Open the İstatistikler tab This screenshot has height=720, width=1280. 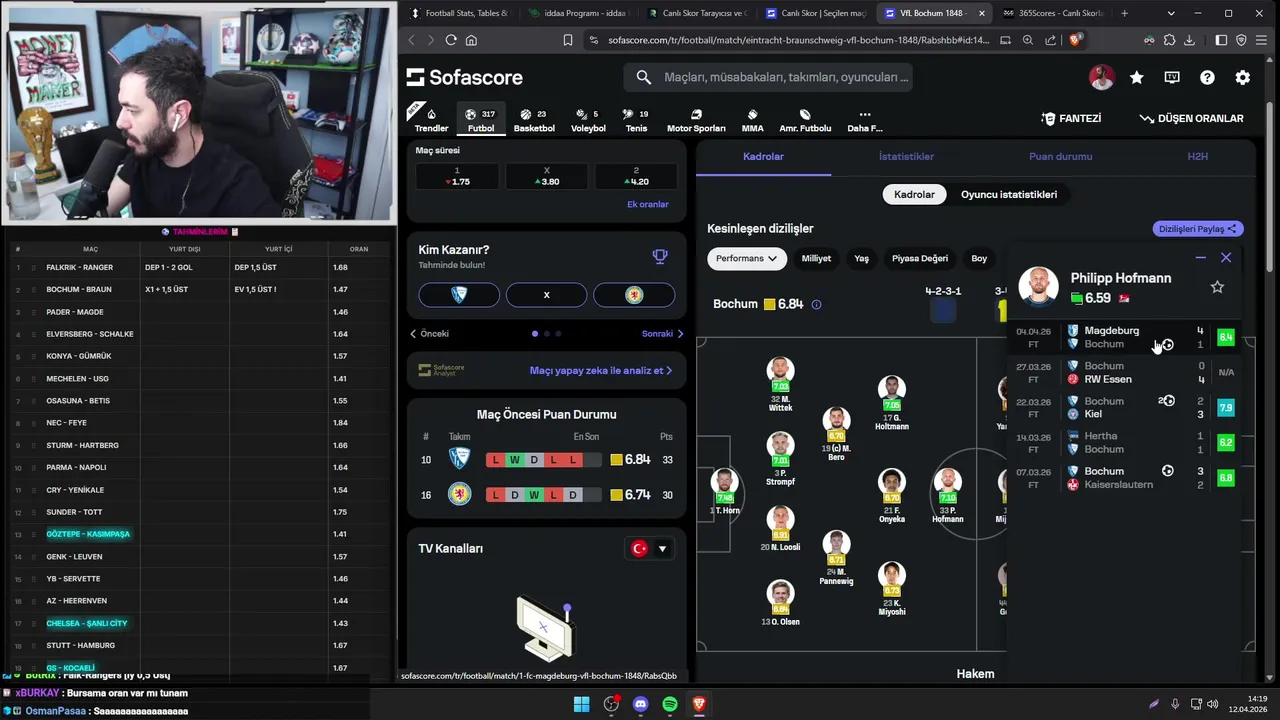coord(906,157)
